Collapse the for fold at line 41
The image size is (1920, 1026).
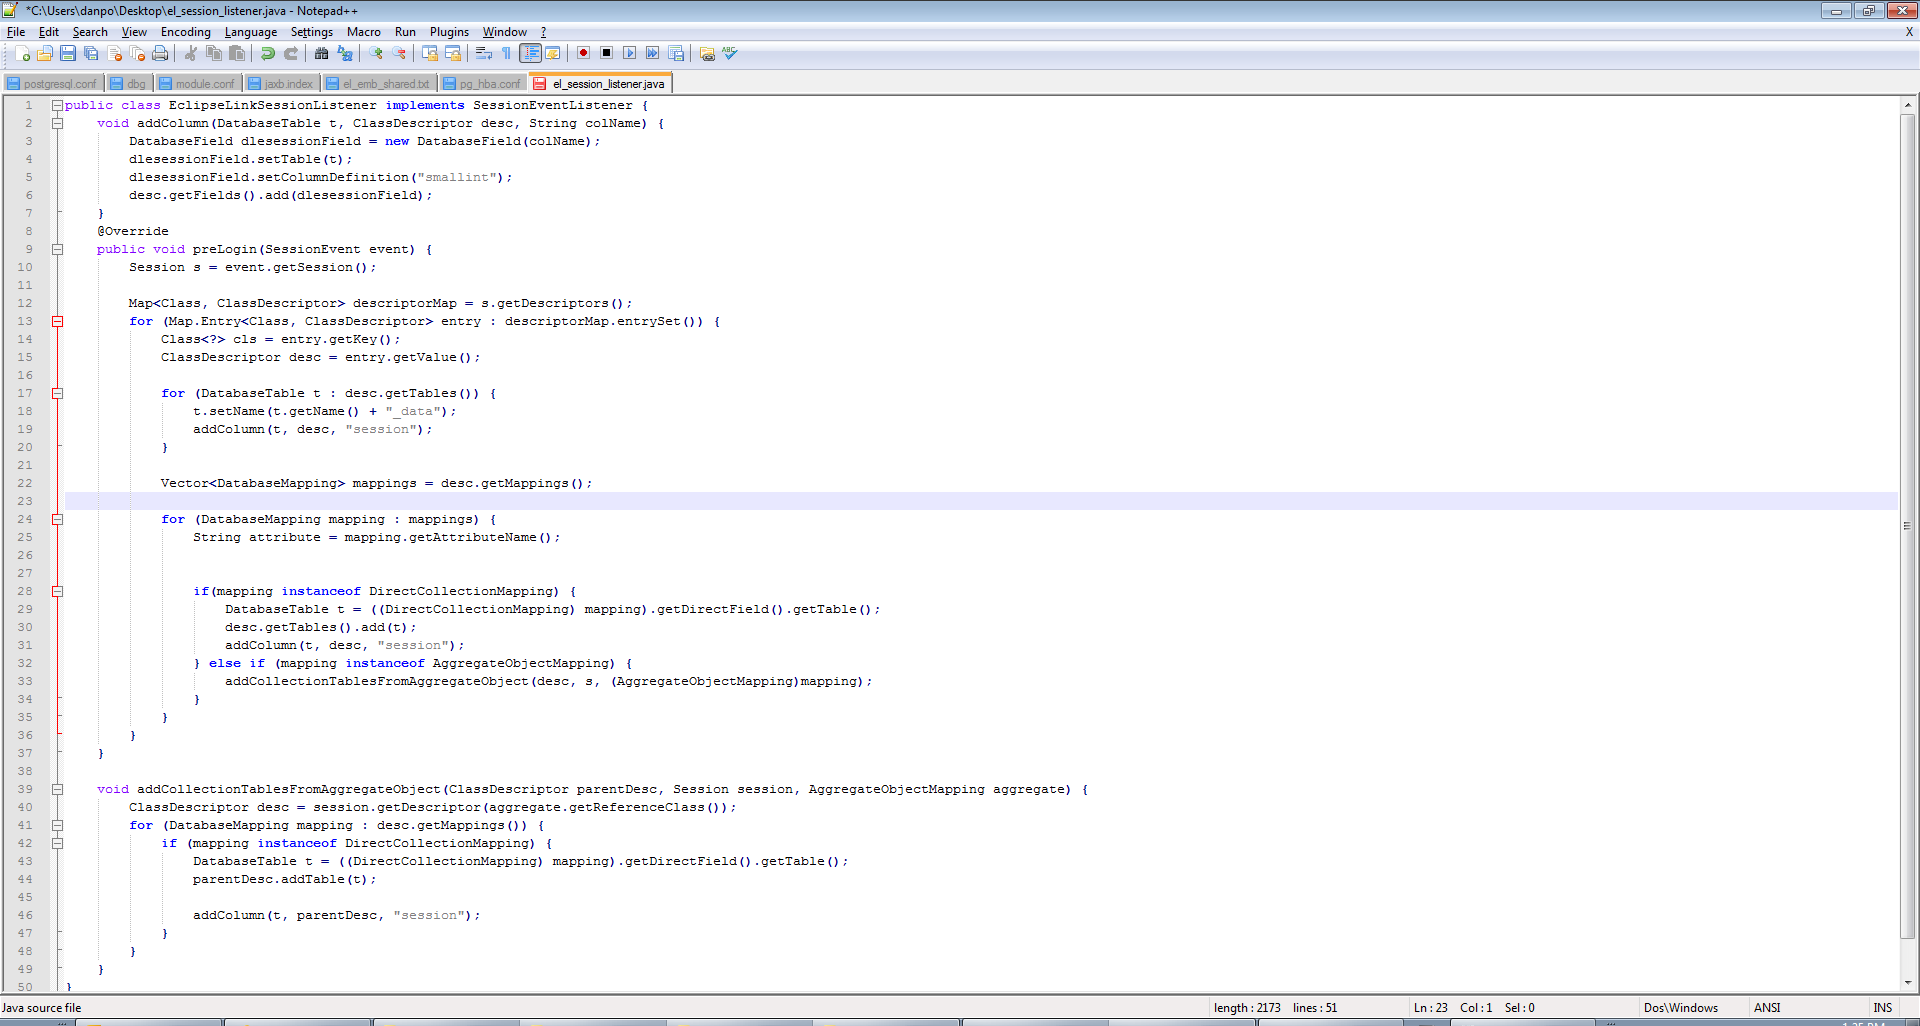[57, 825]
